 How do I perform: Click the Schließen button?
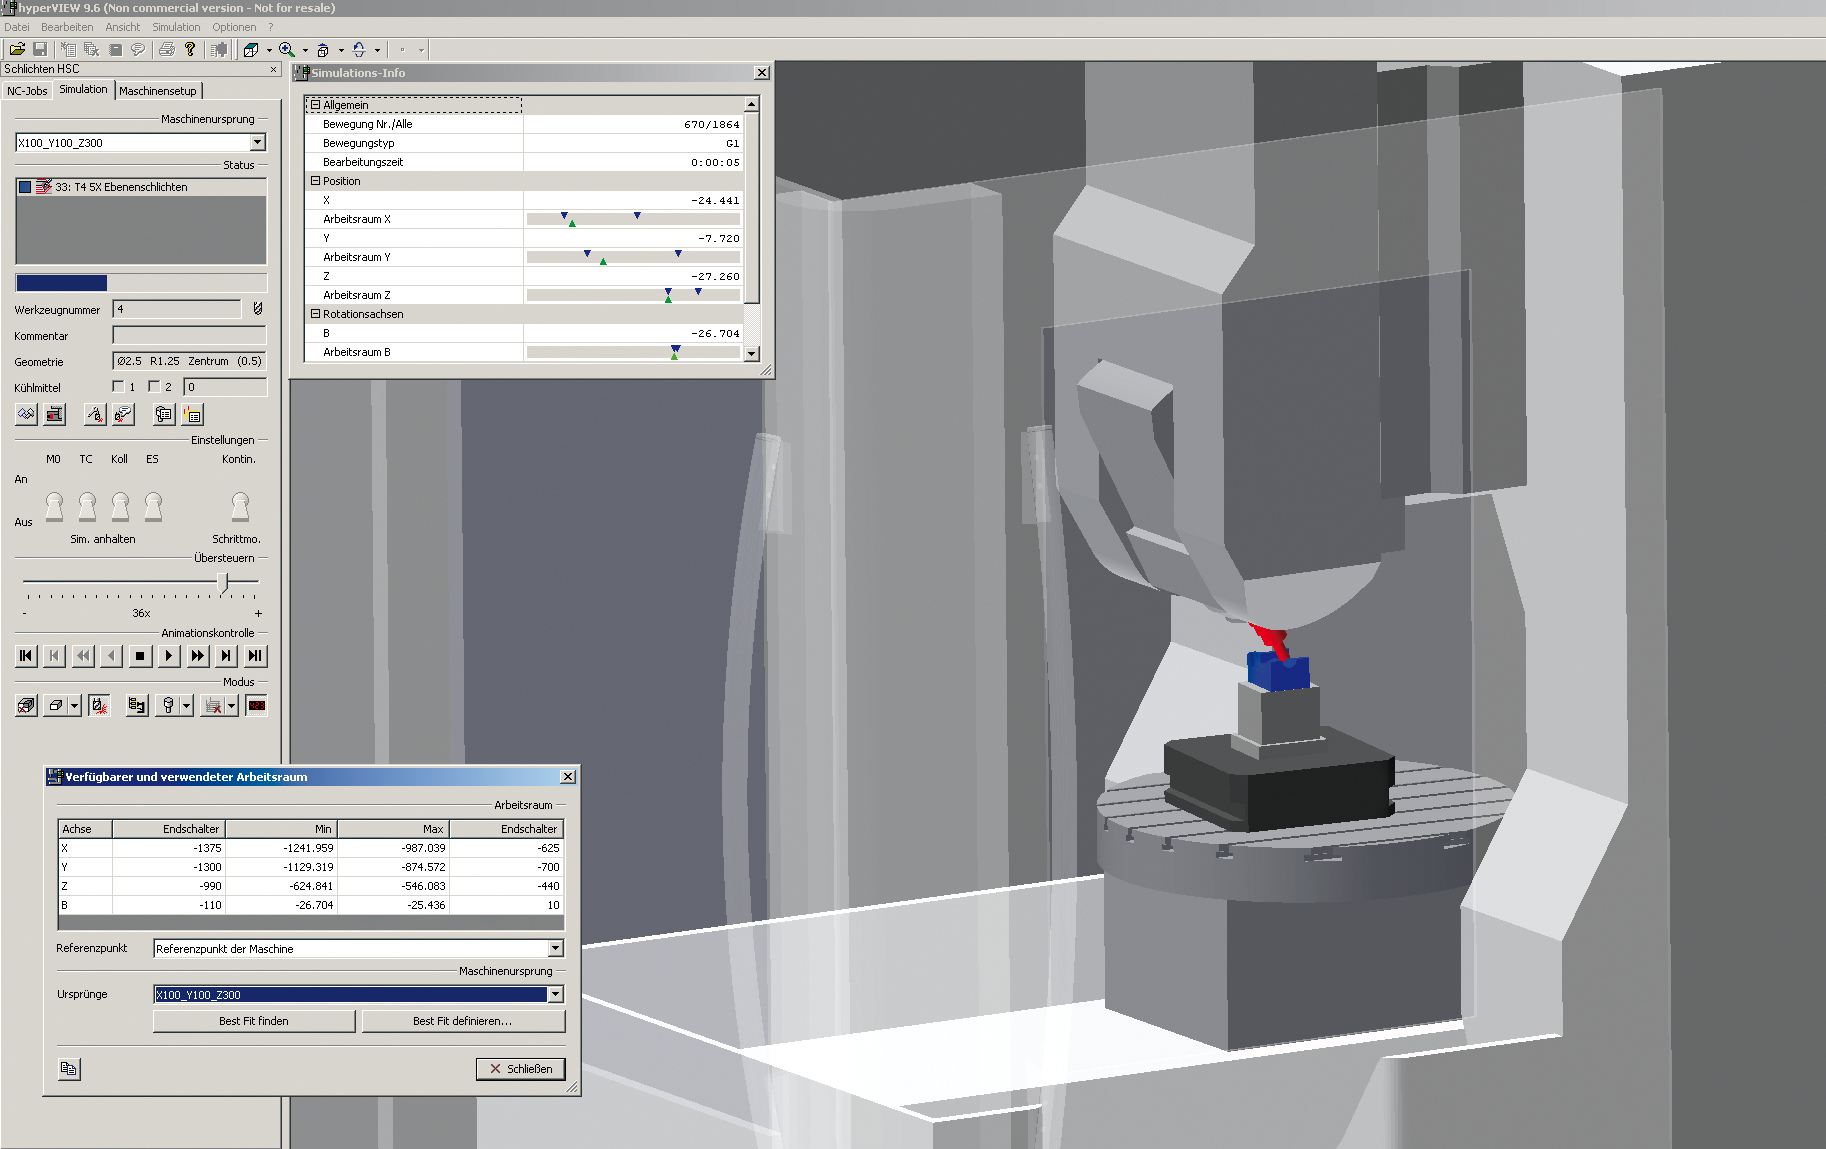coord(521,1069)
